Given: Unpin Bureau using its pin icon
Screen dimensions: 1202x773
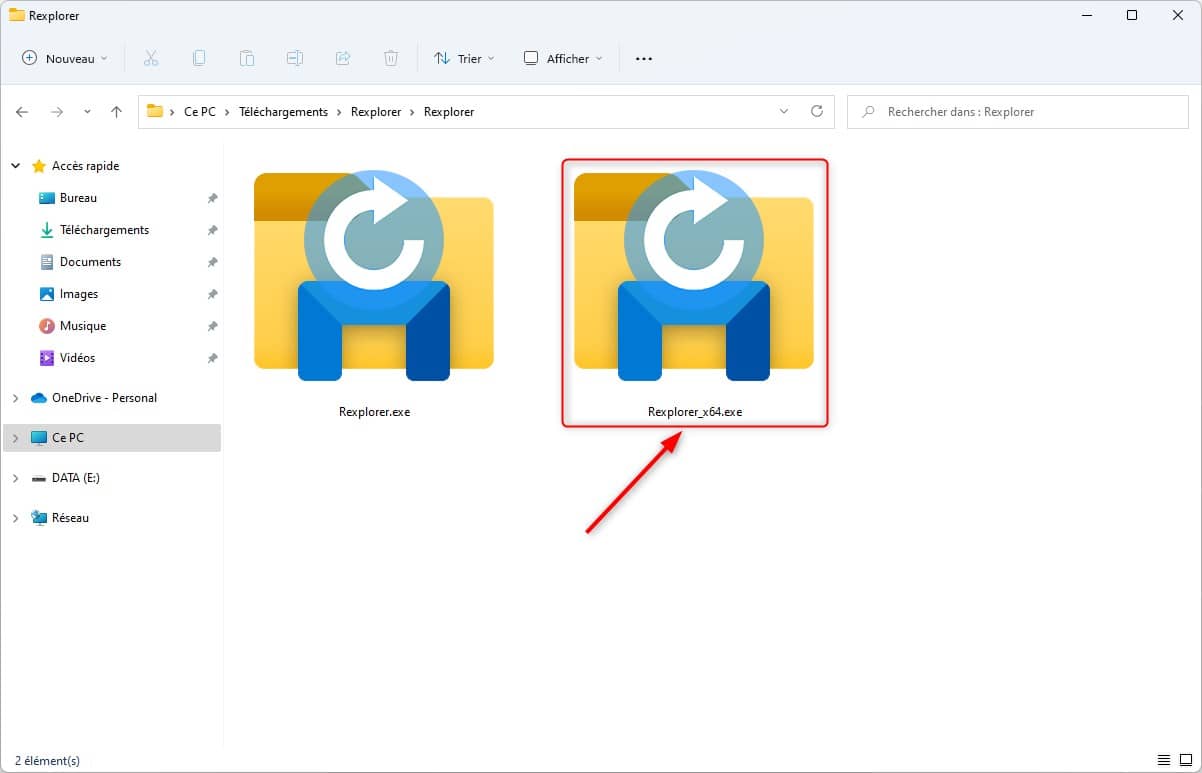Looking at the screenshot, I should pyautogui.click(x=212, y=199).
